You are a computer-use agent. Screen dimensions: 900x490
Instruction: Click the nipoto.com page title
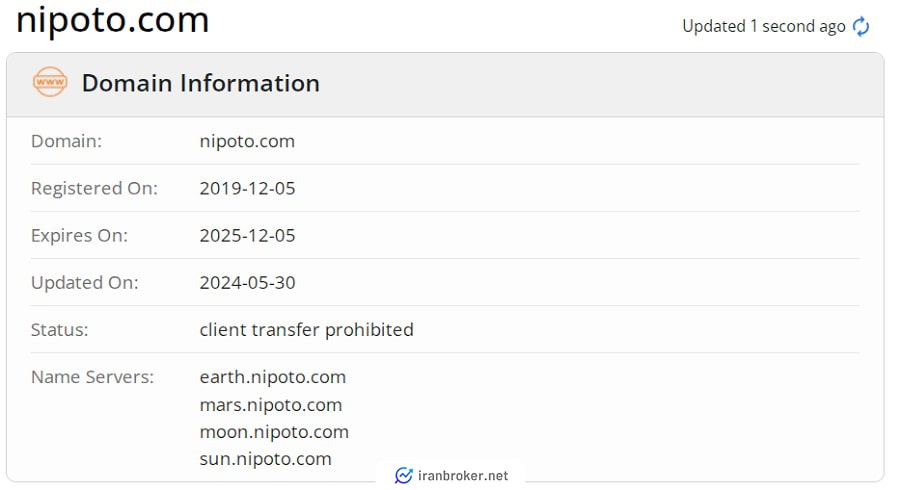pyautogui.click(x=112, y=19)
